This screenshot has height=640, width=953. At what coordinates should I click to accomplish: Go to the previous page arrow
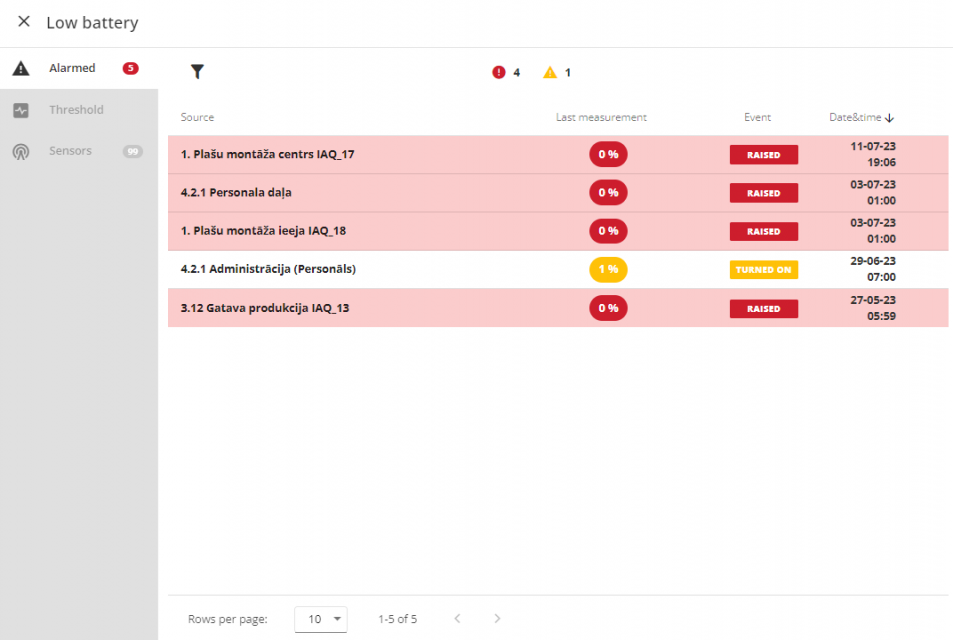tap(457, 619)
